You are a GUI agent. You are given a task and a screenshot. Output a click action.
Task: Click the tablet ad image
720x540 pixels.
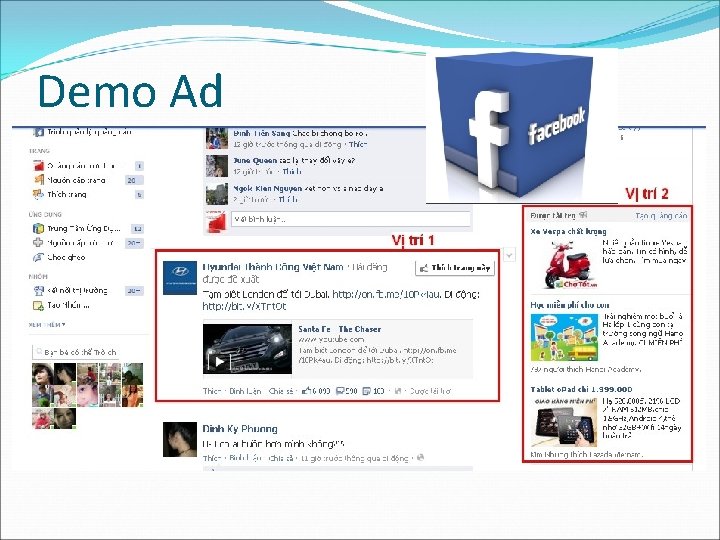point(564,422)
